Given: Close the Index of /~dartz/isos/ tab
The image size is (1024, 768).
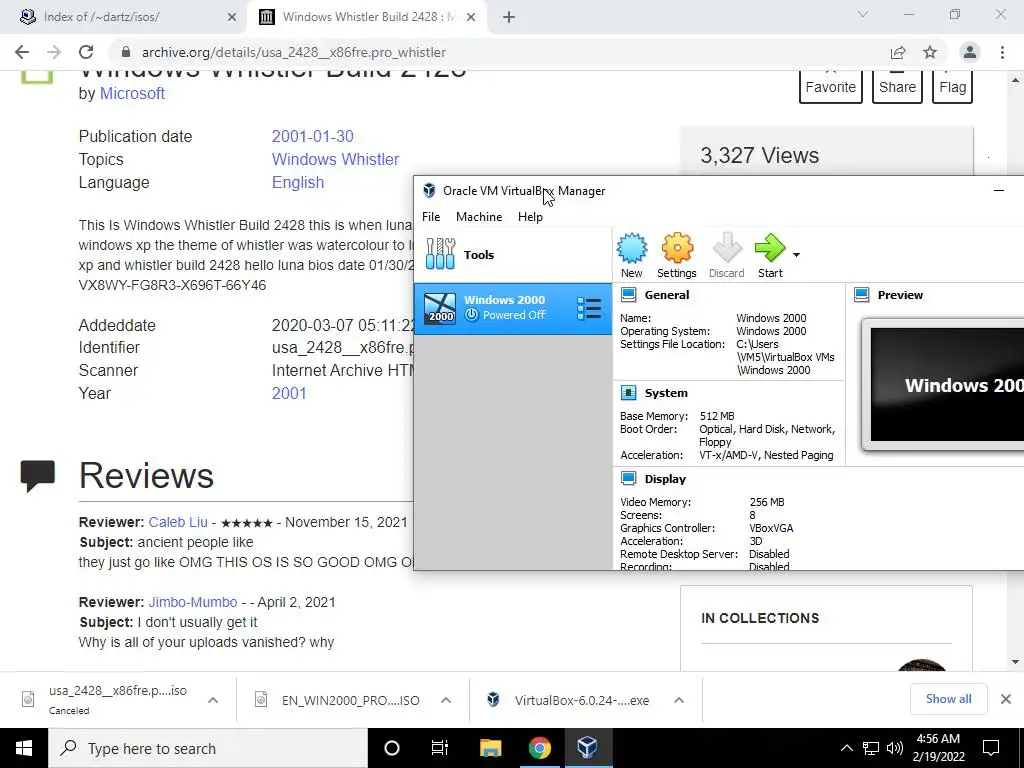Looking at the screenshot, I should tap(231, 17).
